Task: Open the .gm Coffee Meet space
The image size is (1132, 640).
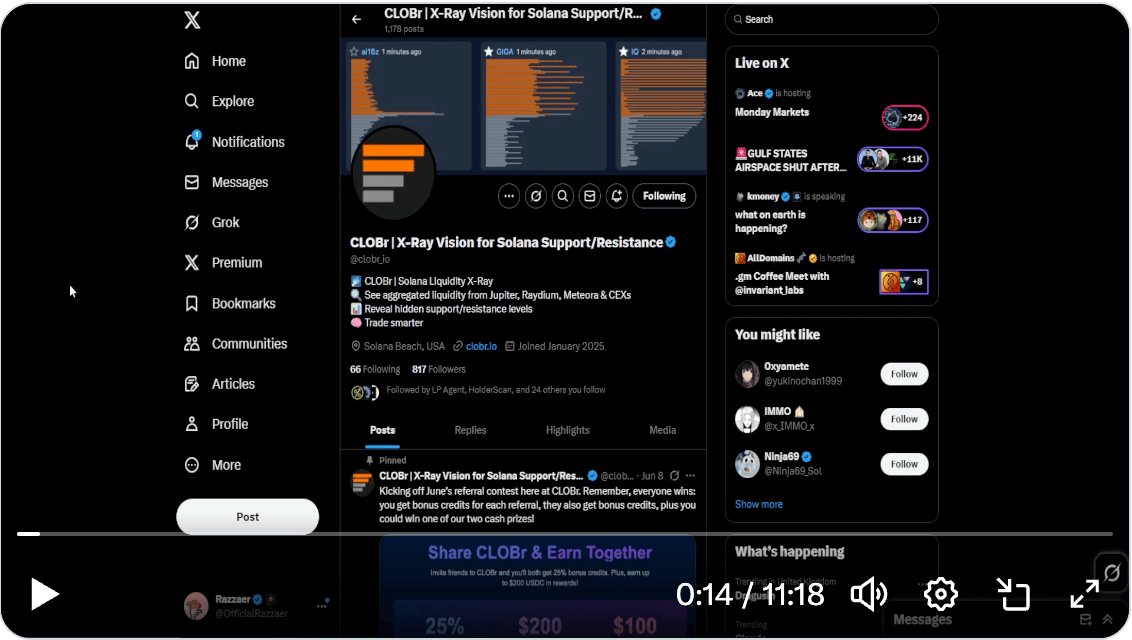Action: click(903, 282)
